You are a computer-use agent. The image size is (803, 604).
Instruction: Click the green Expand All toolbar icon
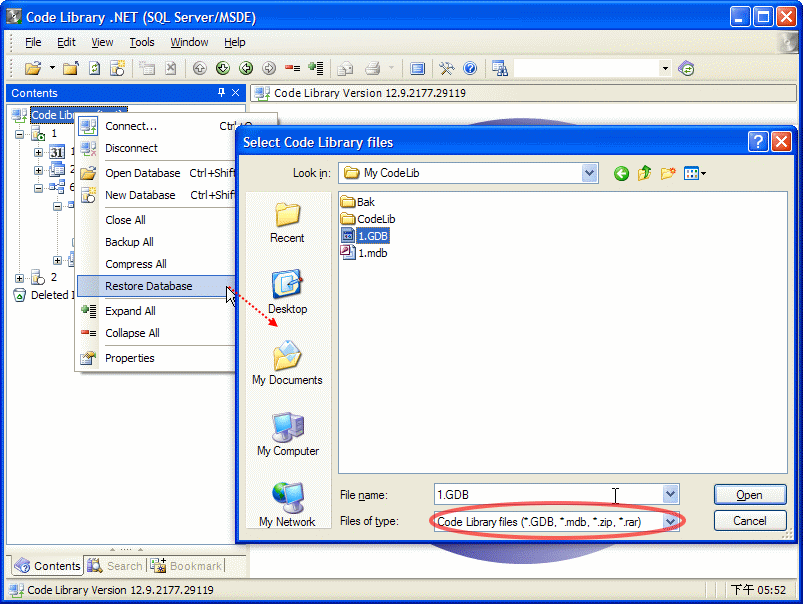[x=315, y=68]
